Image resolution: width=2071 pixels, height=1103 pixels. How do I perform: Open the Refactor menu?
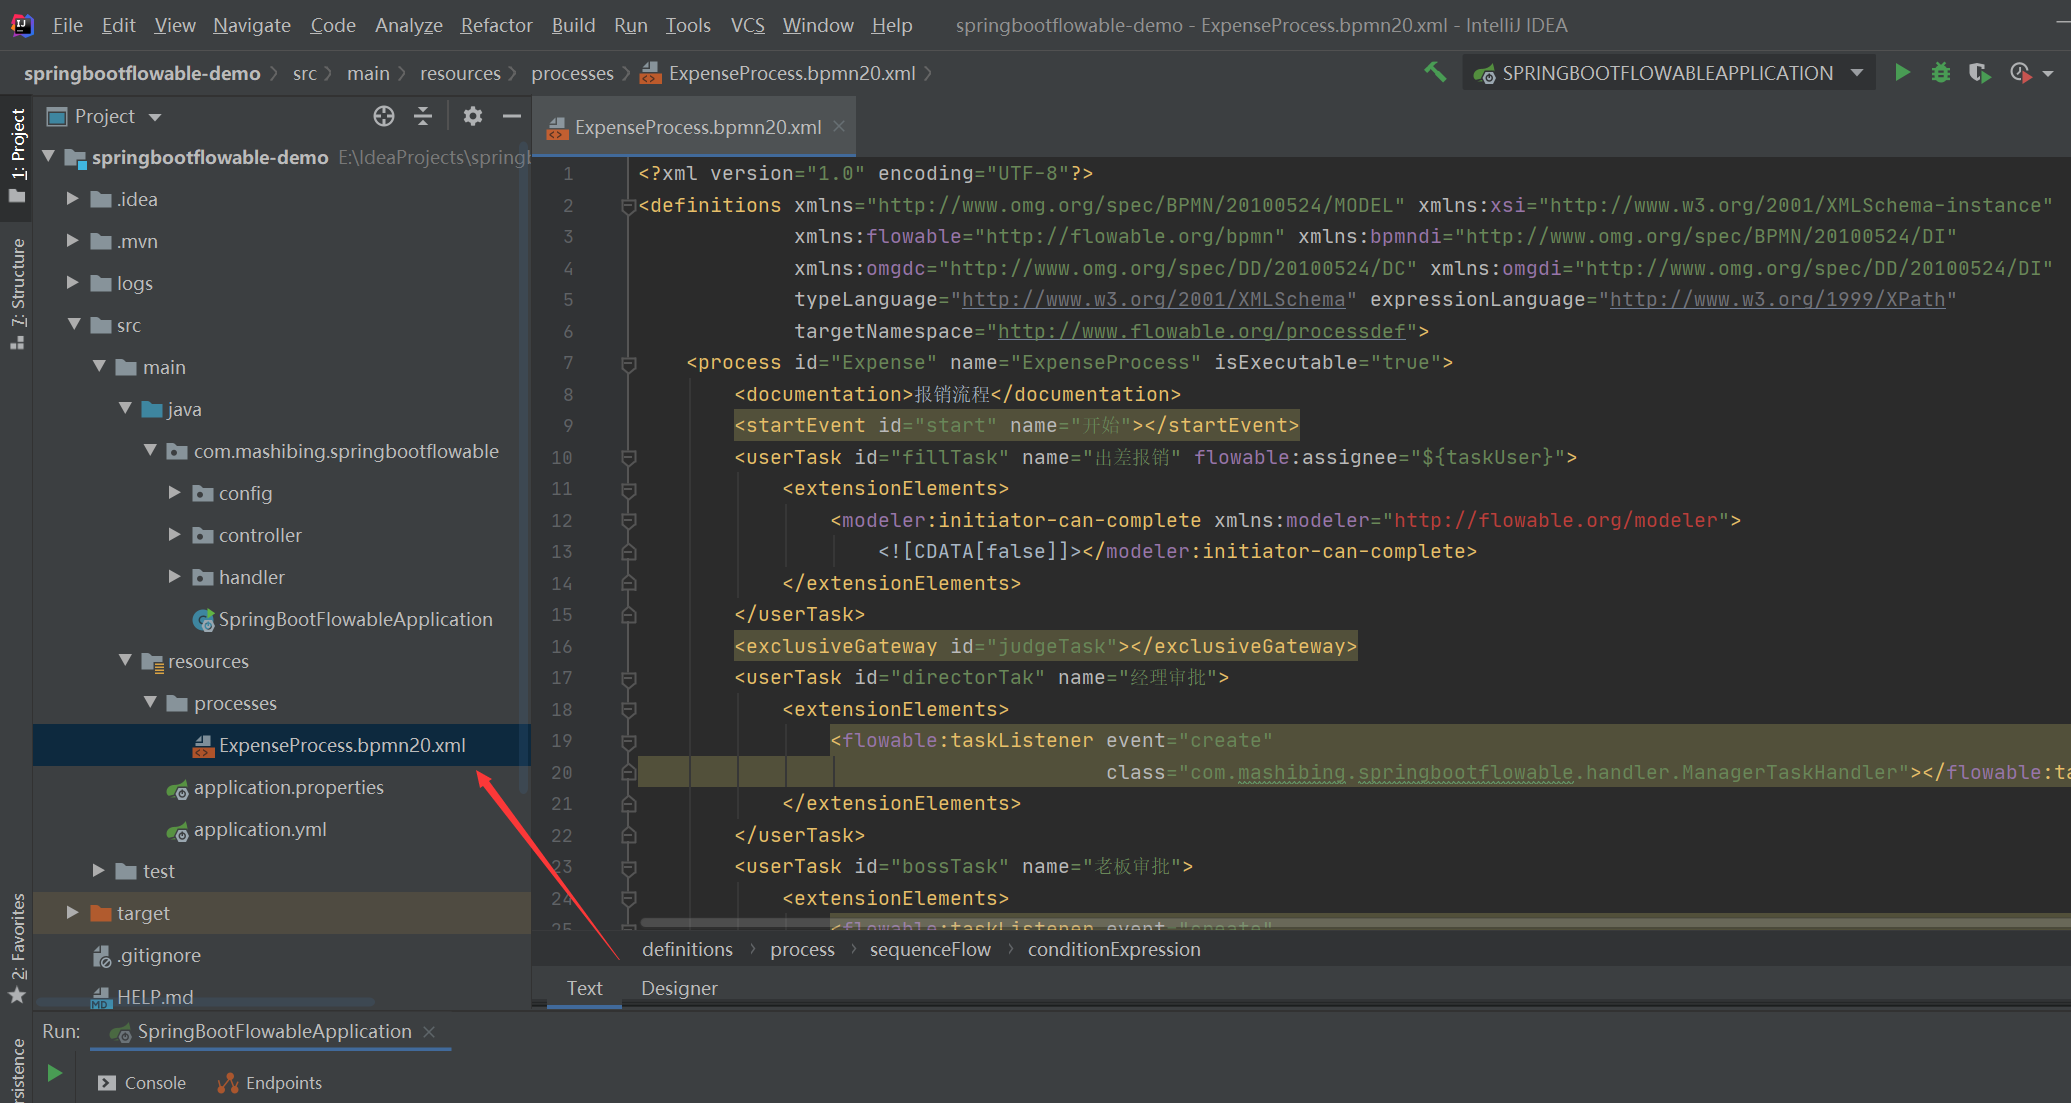496,25
